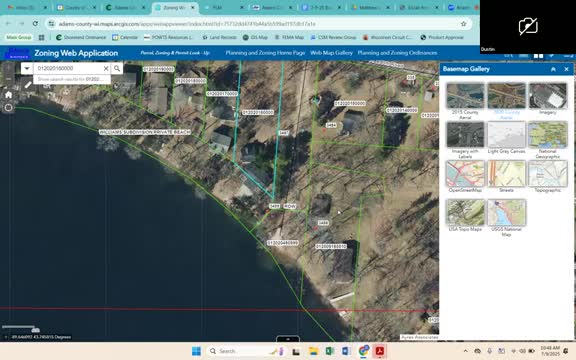Click the map Home extent button

tap(8, 95)
